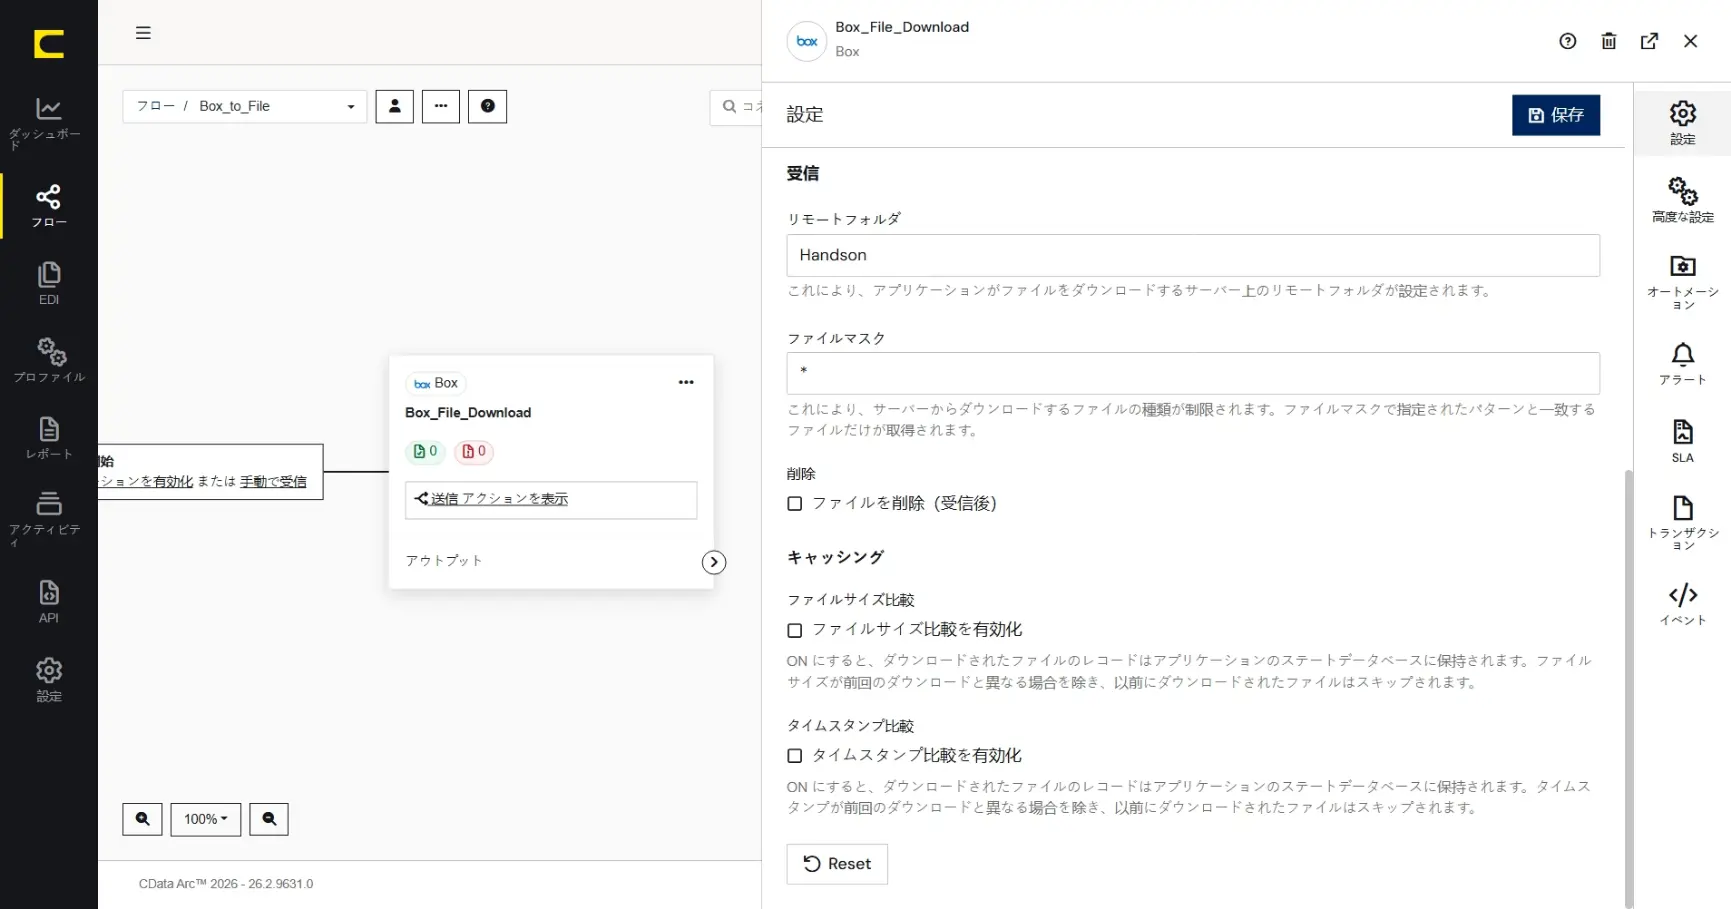
Task: Zoom in the flow canvas
Action: click(x=142, y=819)
